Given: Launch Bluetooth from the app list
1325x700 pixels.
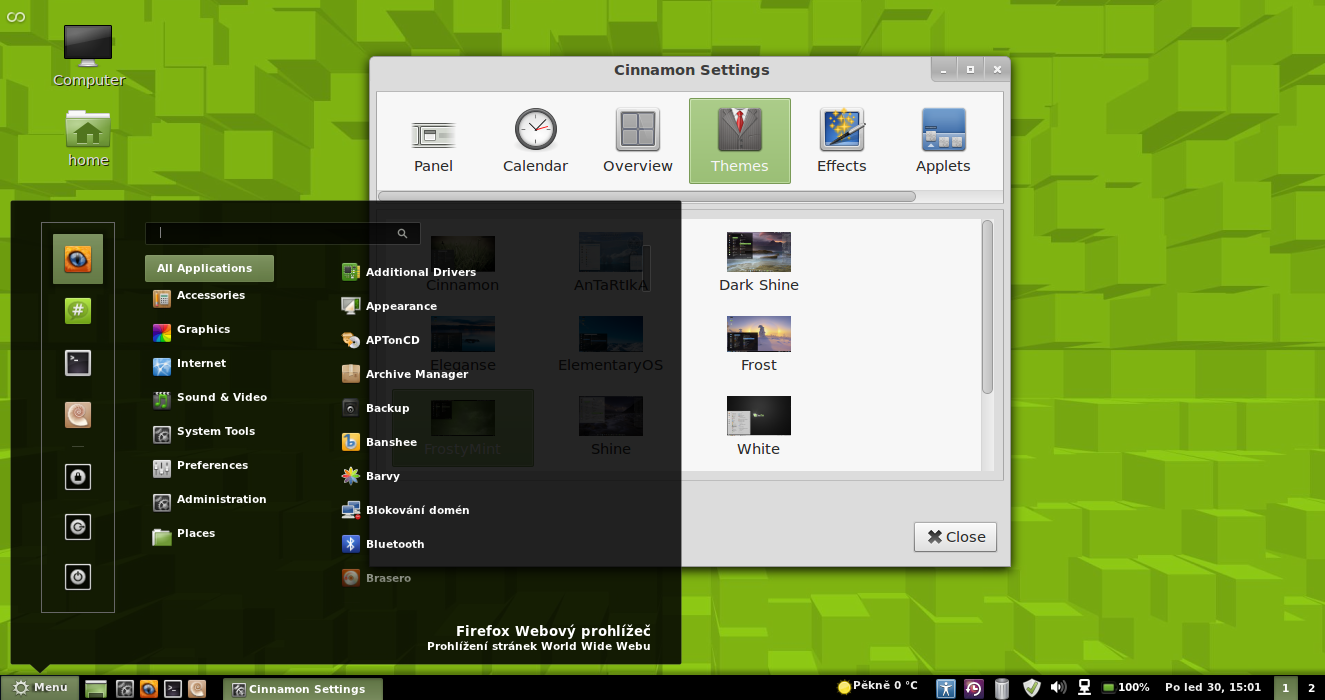Looking at the screenshot, I should click(383, 544).
